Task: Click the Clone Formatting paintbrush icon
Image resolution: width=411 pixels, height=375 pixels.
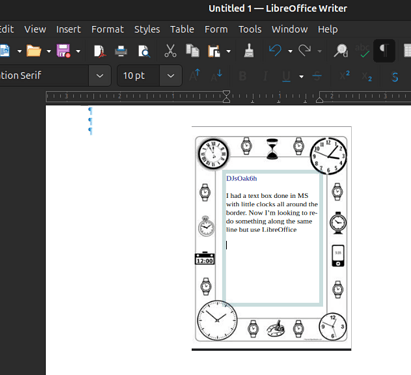Action: pos(249,51)
